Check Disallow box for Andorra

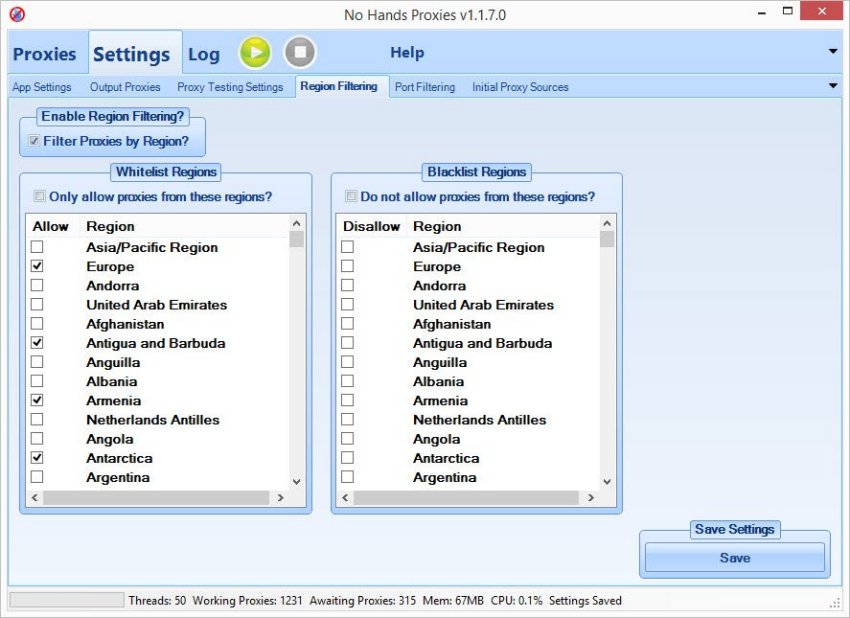pyautogui.click(x=347, y=285)
